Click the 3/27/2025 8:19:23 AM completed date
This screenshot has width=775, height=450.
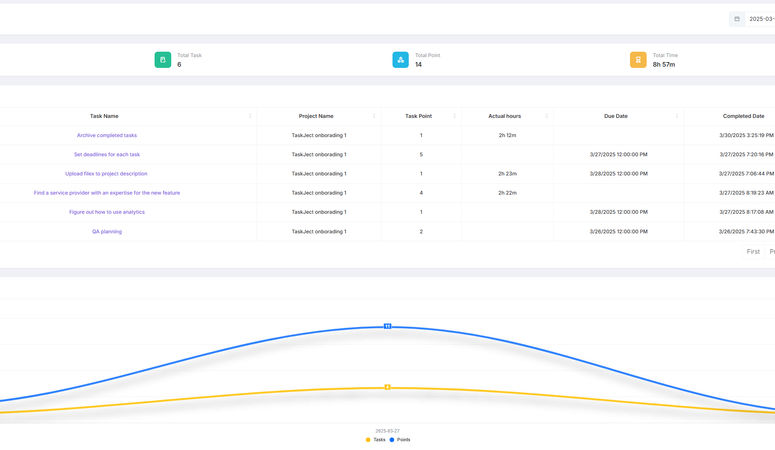[x=746, y=193]
